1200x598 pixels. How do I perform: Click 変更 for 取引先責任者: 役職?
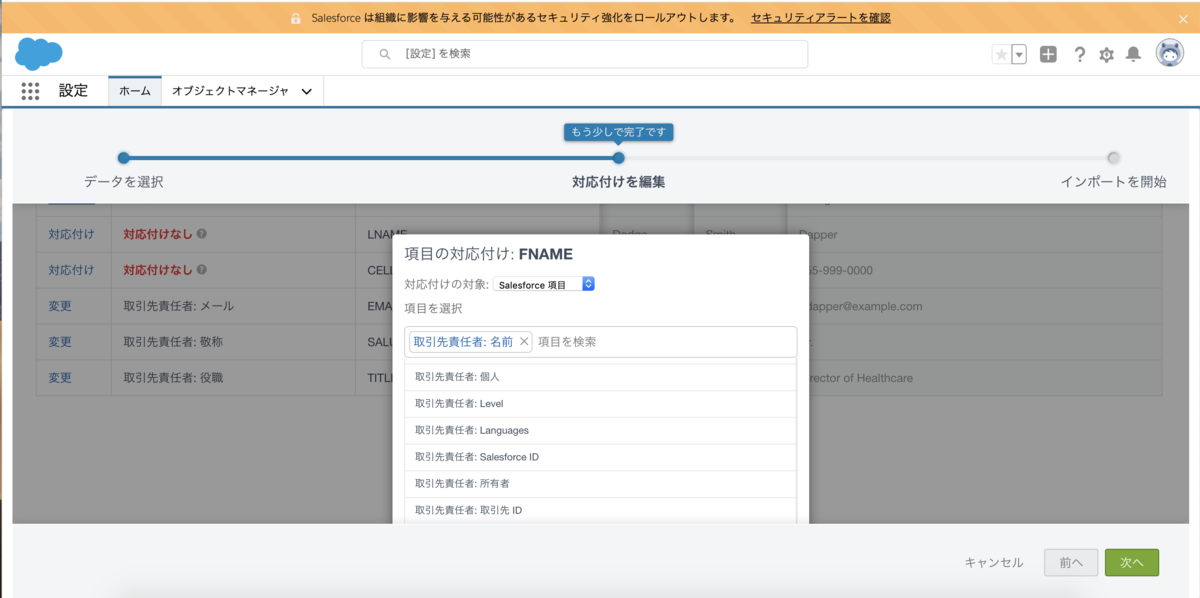pyautogui.click(x=60, y=378)
